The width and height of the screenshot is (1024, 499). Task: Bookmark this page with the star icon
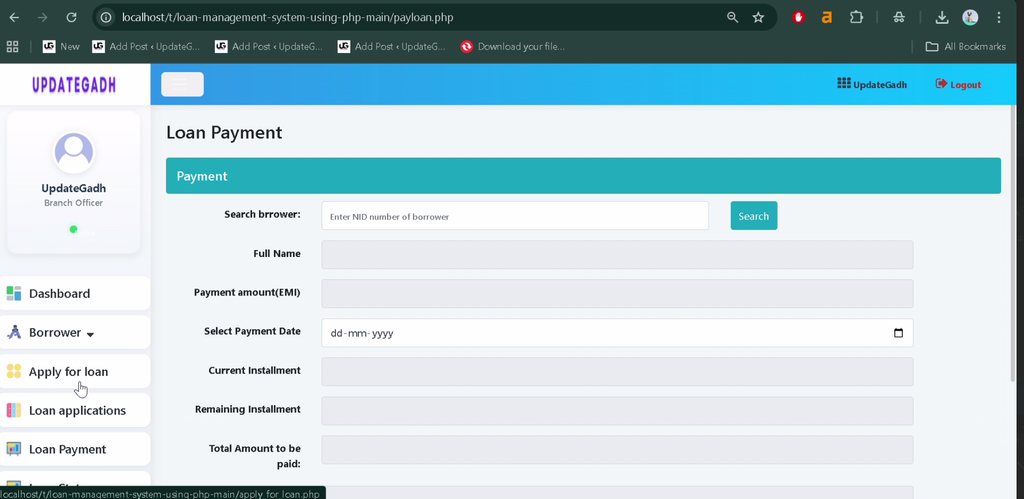tap(758, 18)
